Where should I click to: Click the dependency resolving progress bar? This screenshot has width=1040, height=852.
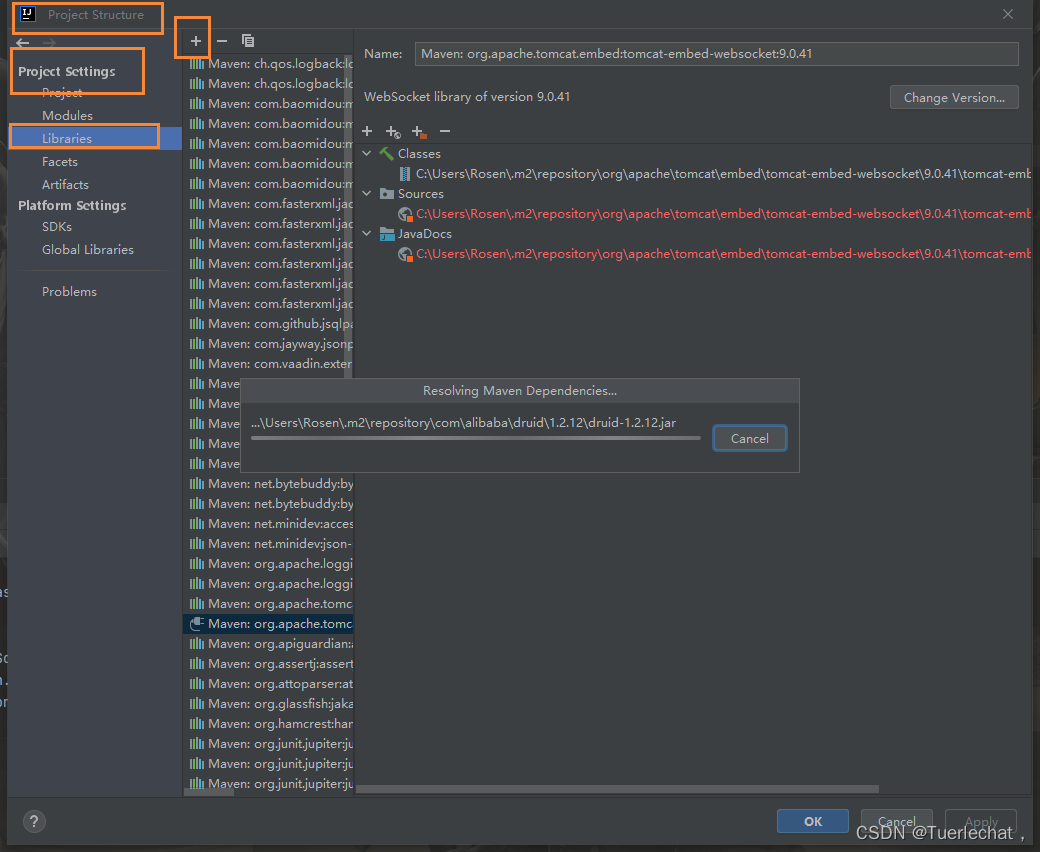(x=476, y=438)
